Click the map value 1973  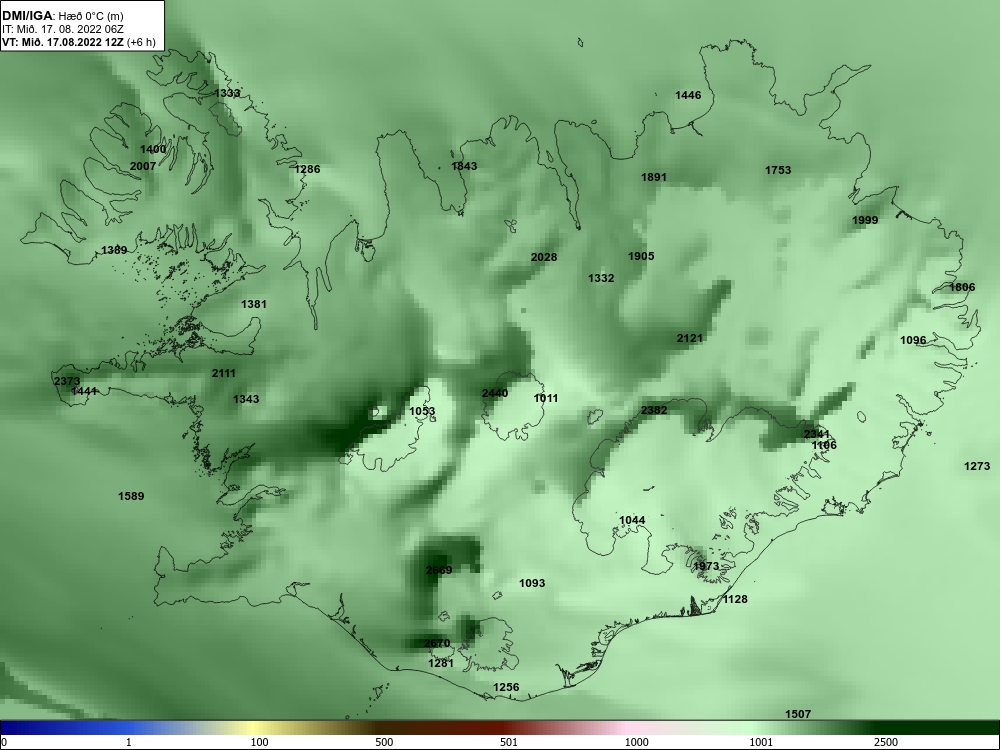click(706, 566)
